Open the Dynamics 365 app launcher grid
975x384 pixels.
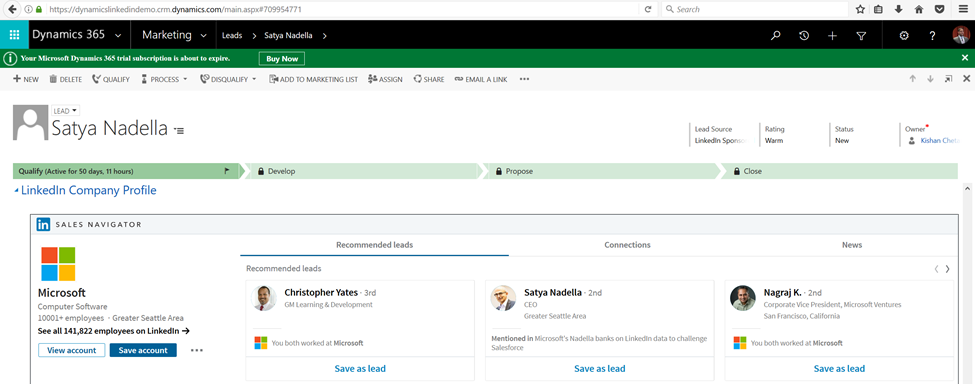tap(14, 35)
